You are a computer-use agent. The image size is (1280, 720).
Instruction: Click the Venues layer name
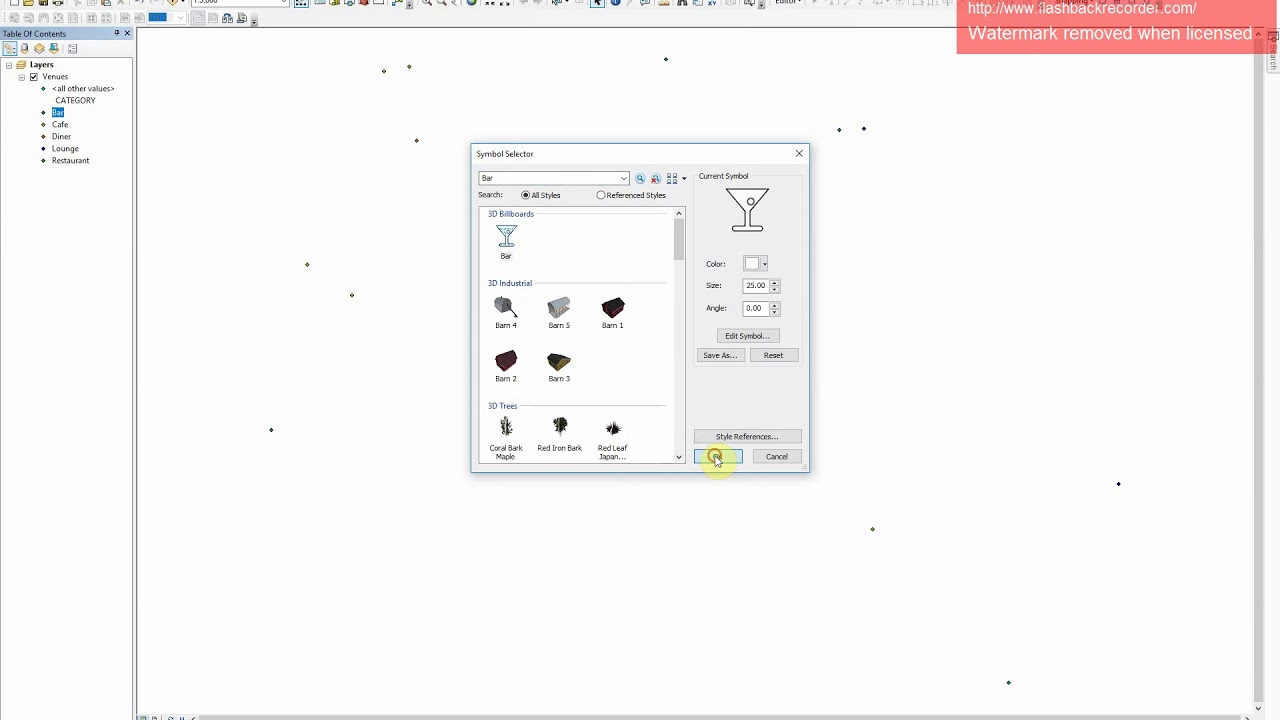[x=55, y=77]
